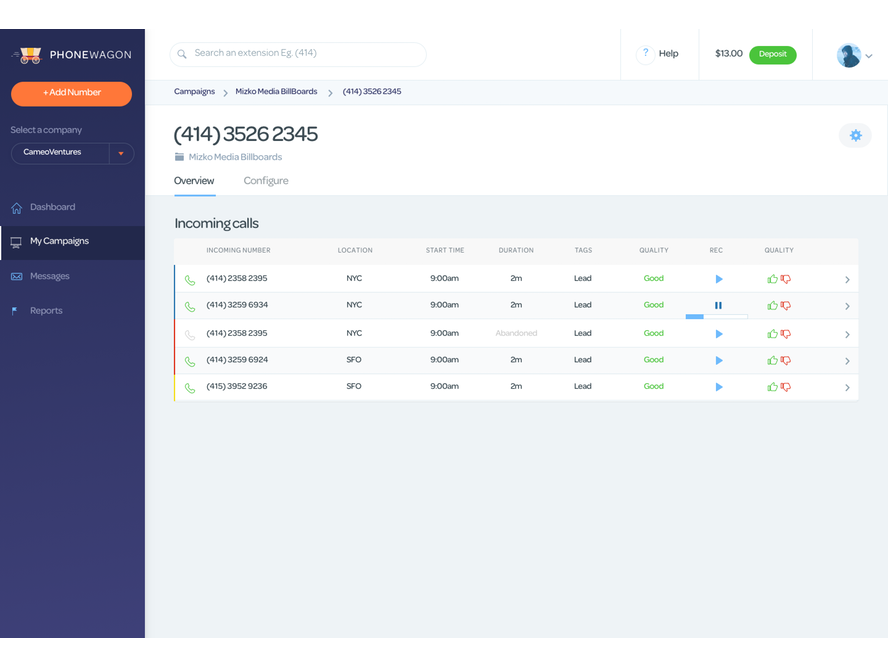Click the Reports flag icon

15,311
